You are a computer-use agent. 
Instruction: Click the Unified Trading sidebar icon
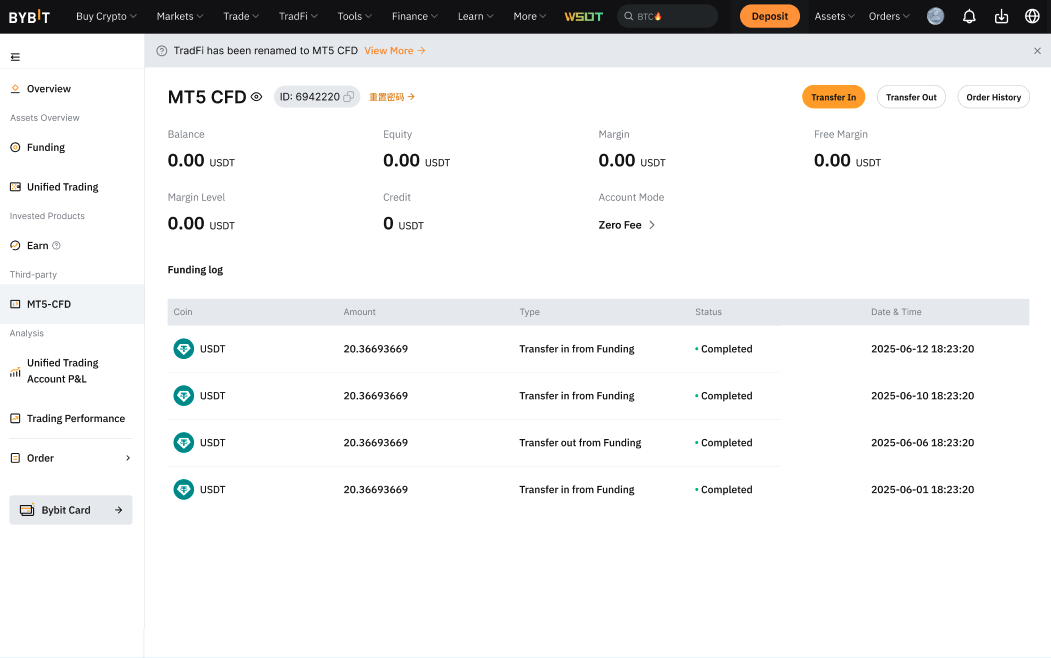point(15,187)
